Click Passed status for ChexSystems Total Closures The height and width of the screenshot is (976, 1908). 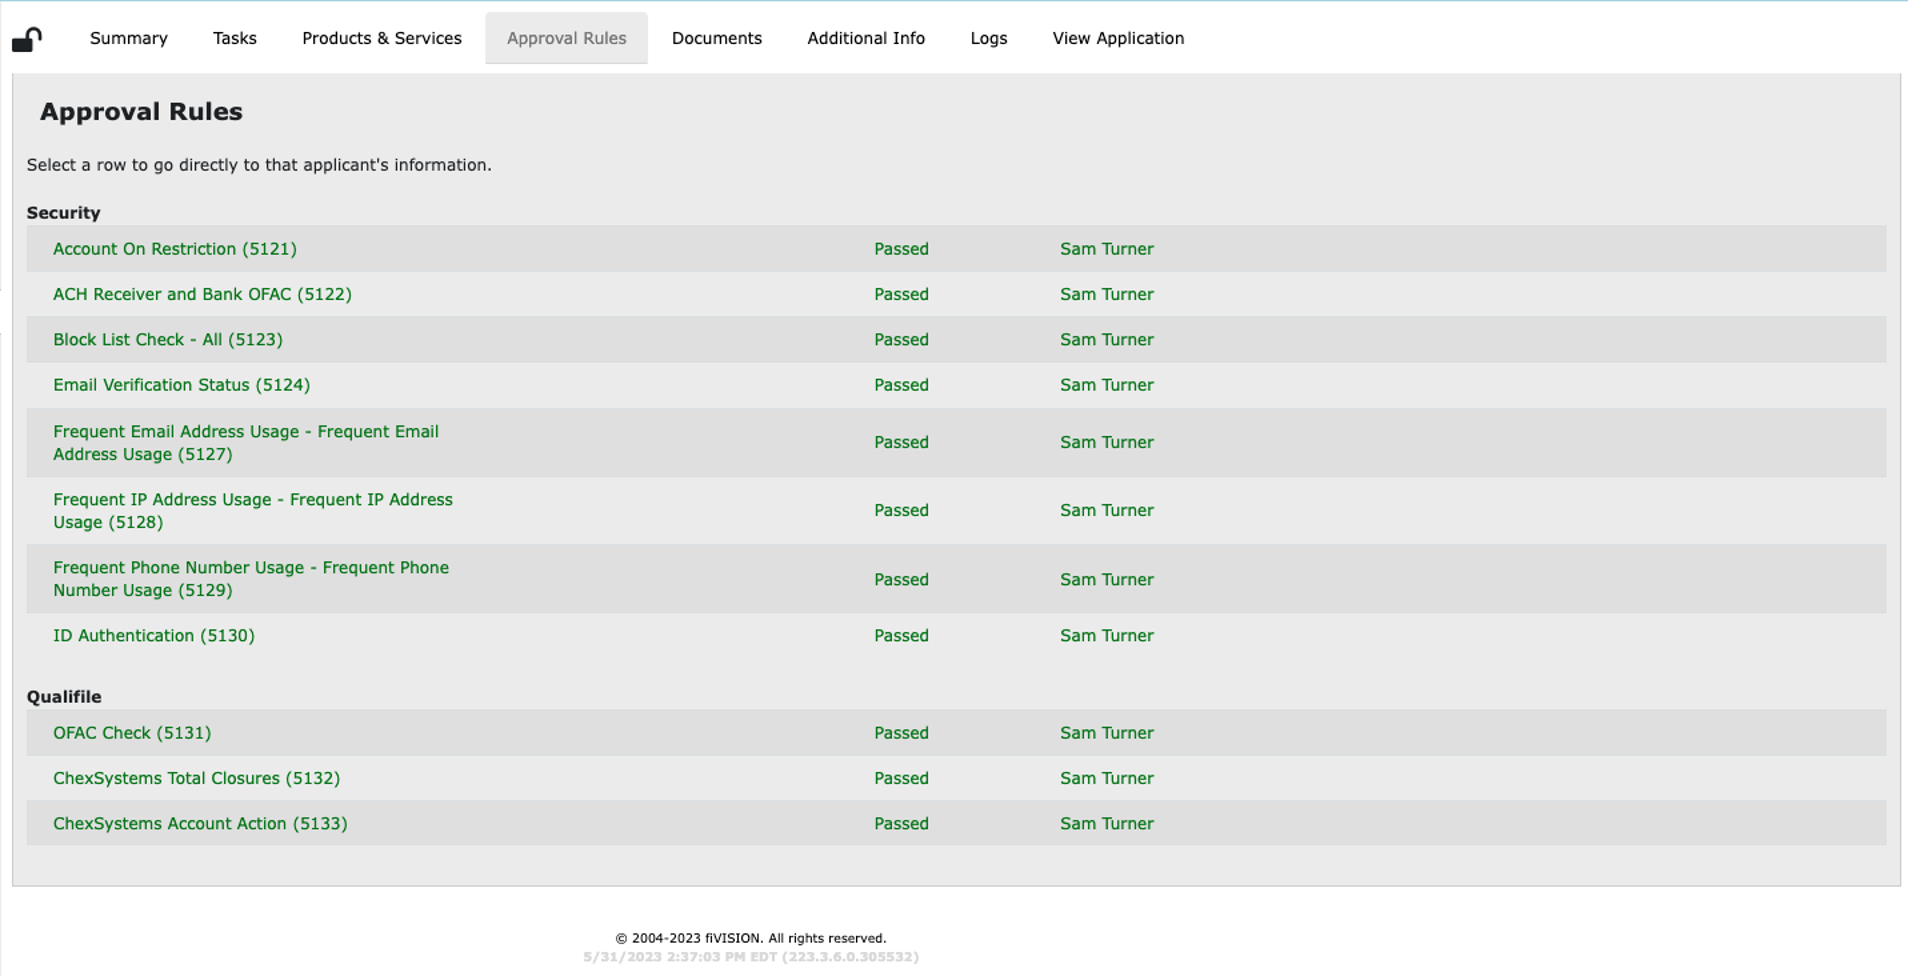click(x=901, y=778)
